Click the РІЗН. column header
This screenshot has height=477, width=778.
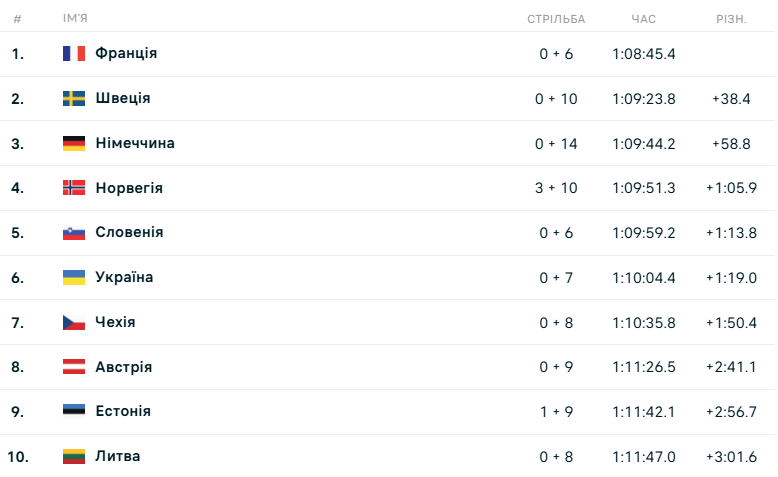[731, 19]
